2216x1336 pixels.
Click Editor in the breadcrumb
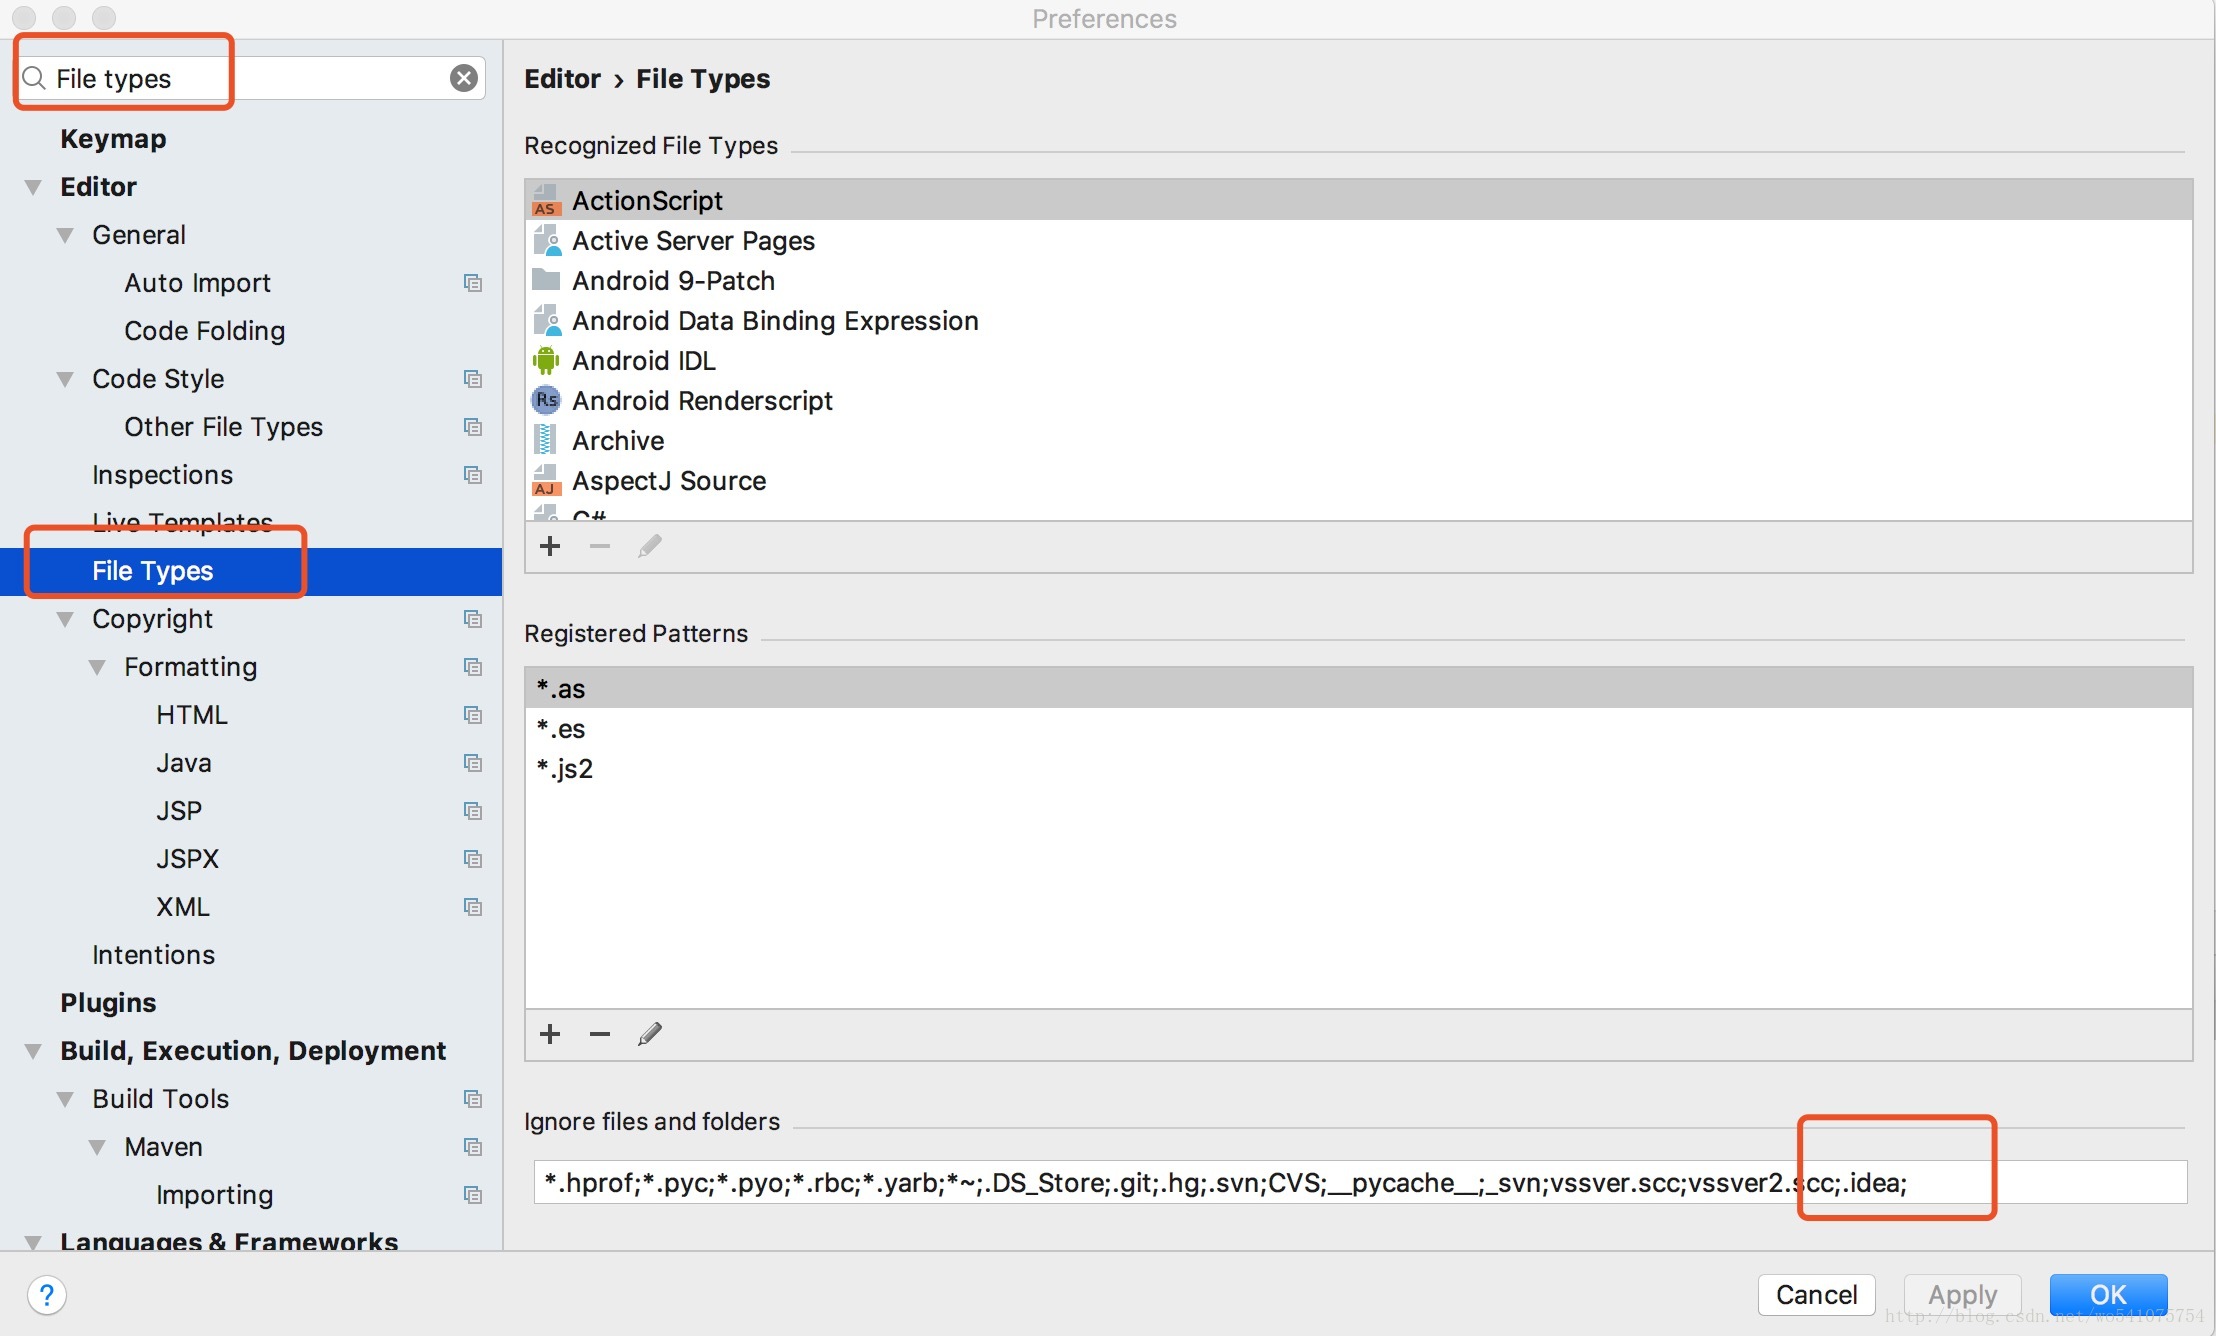coord(562,79)
